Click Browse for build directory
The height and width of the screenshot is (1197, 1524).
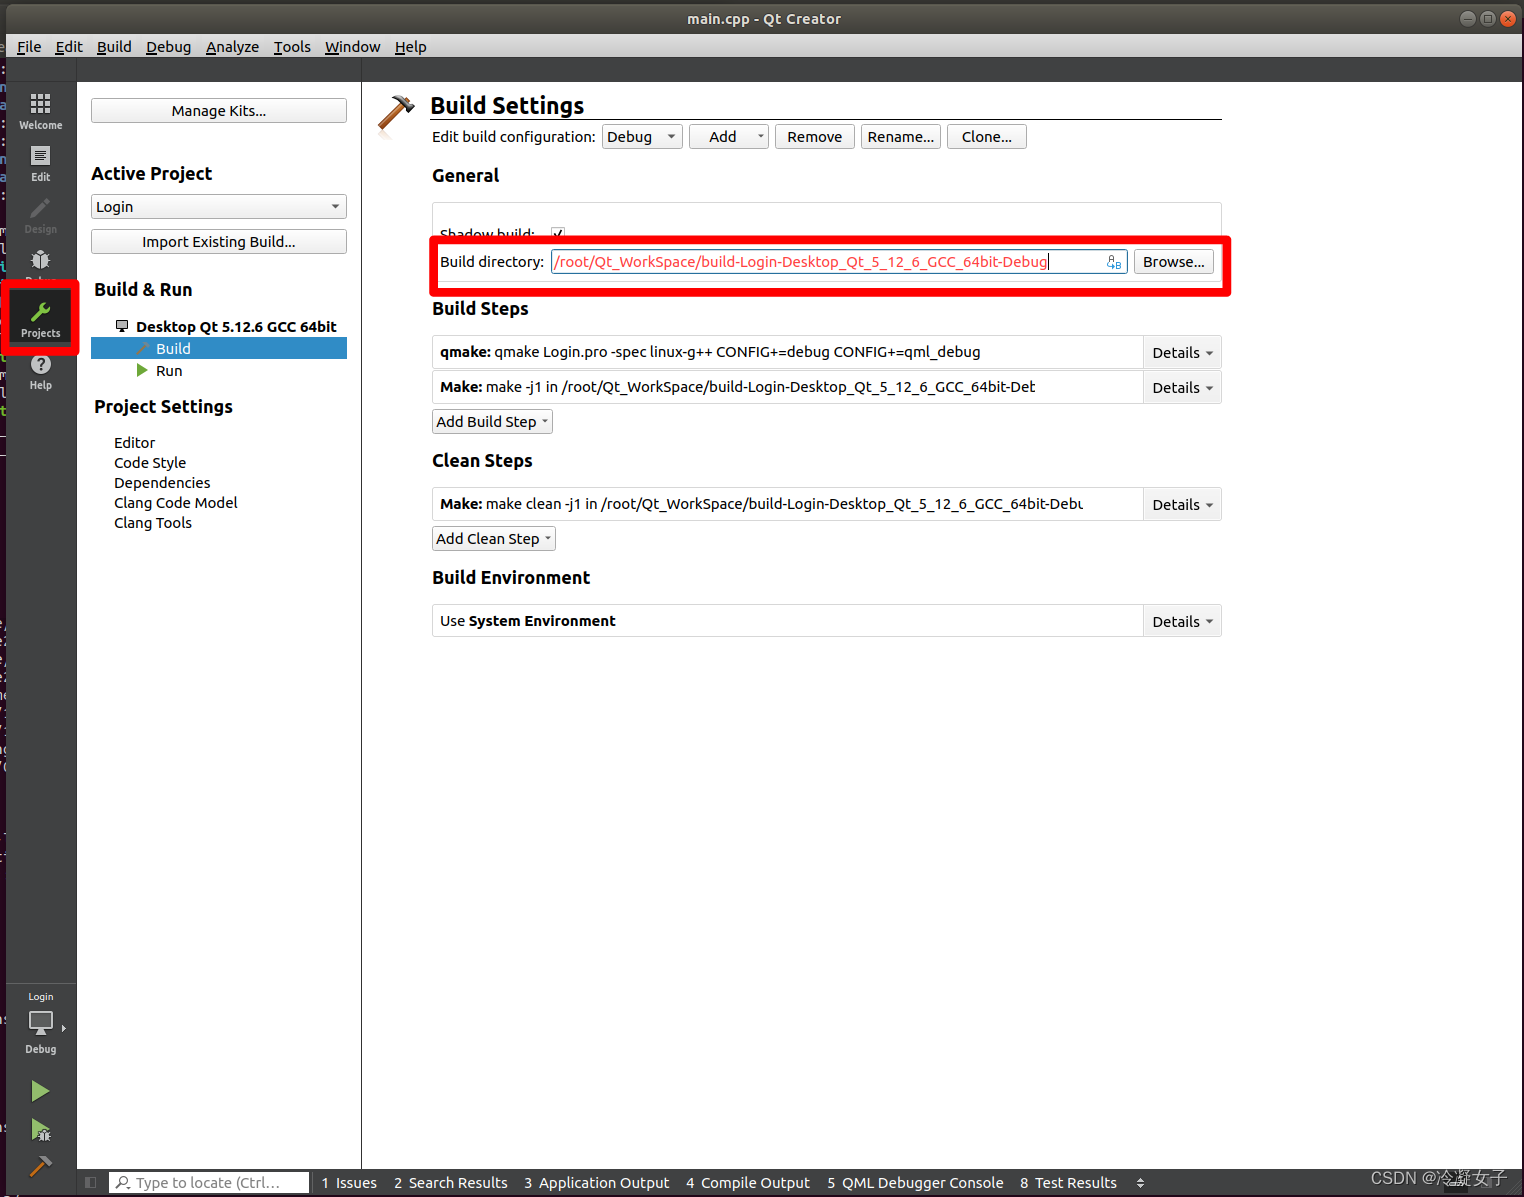pos(1173,262)
